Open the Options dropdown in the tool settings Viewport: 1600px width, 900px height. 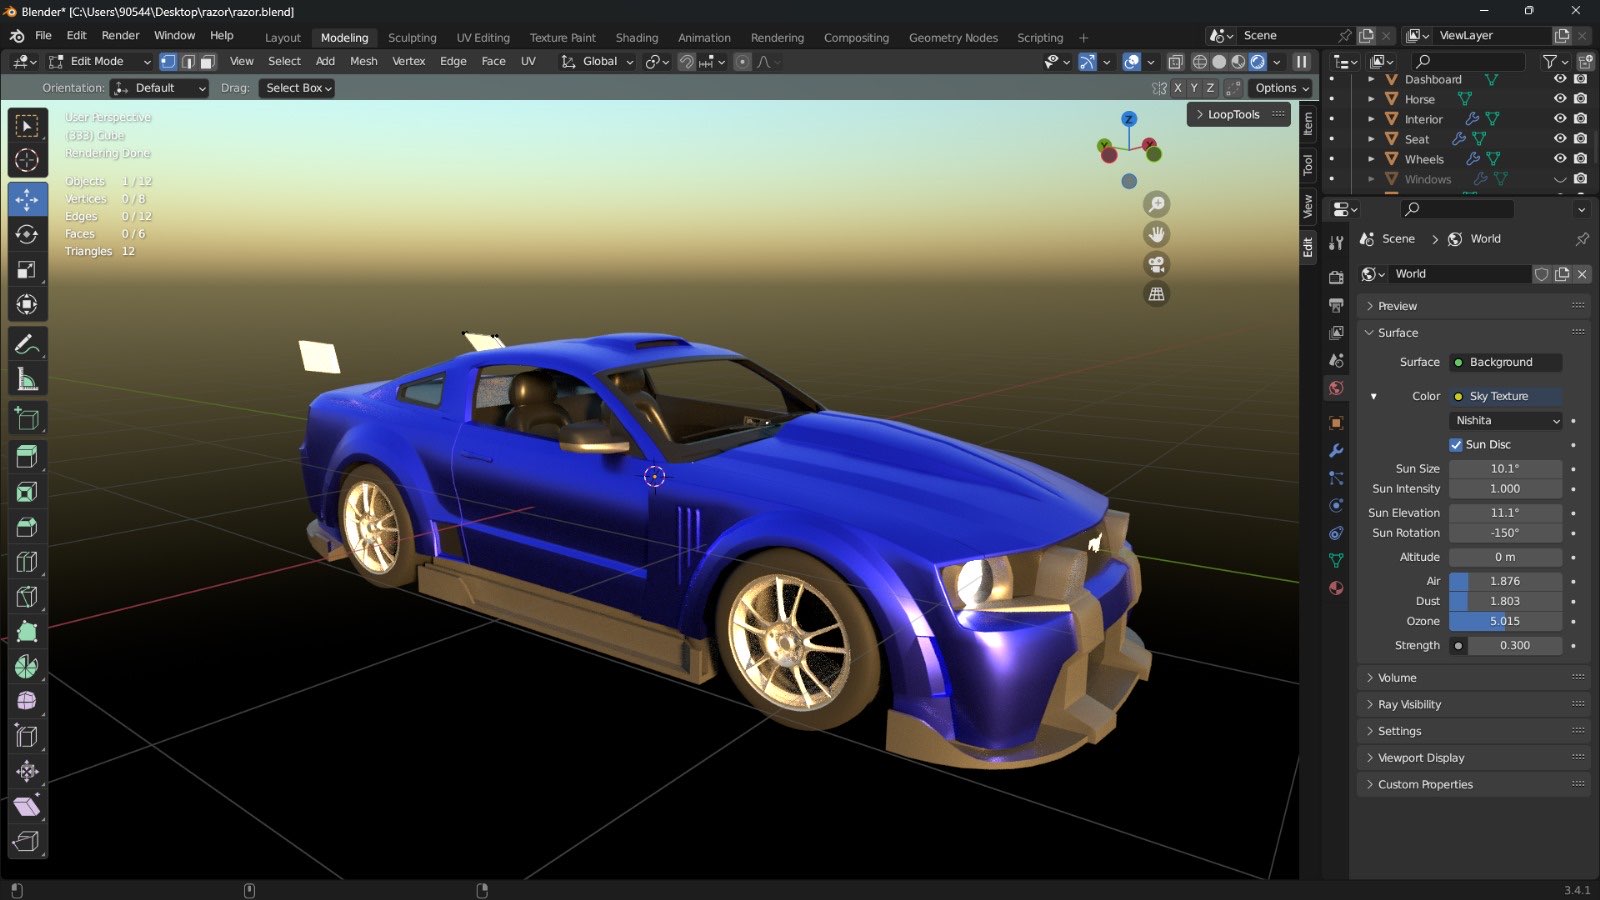pyautogui.click(x=1281, y=88)
